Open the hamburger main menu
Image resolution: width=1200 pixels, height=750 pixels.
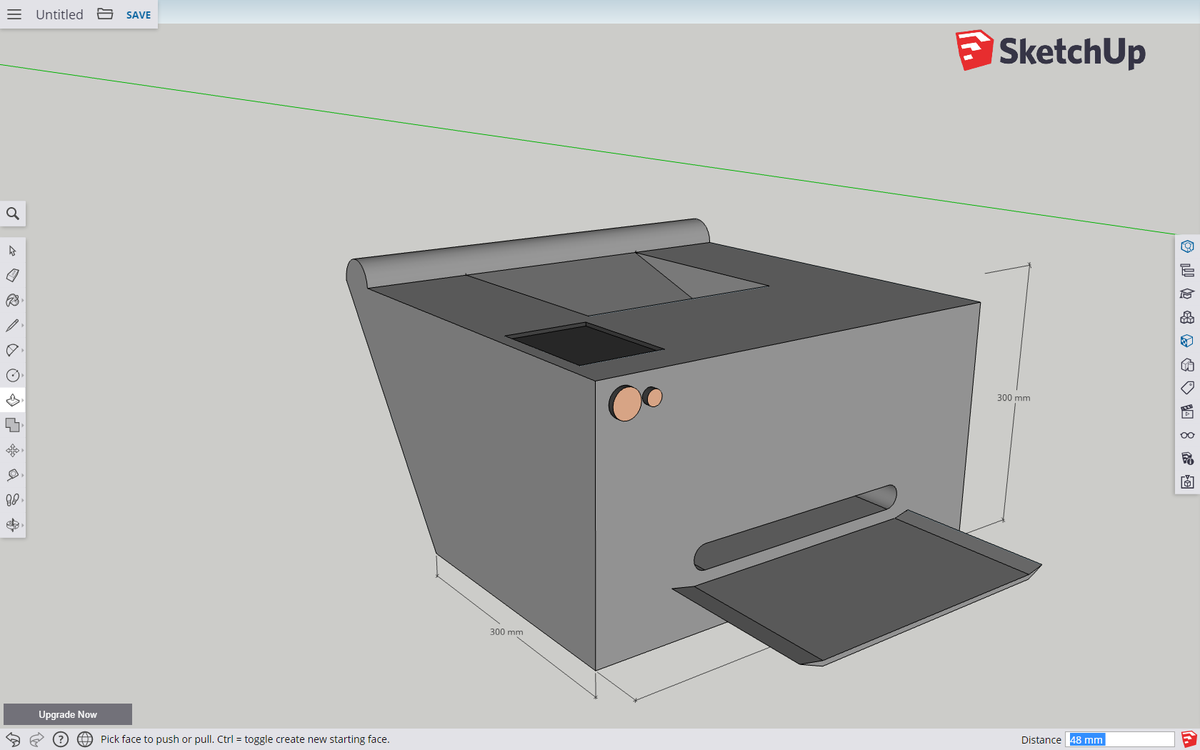coord(14,14)
